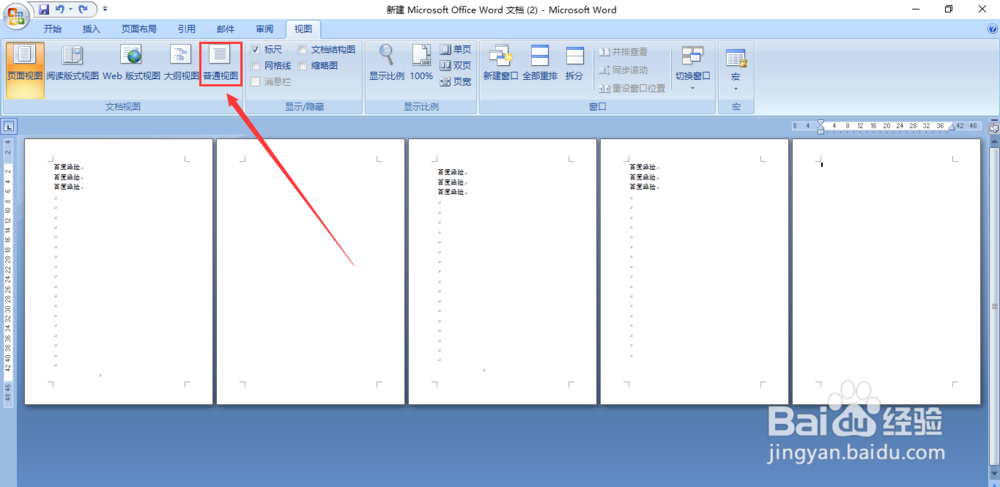Open the 审阅 tab
1000x487 pixels.
click(x=265, y=29)
